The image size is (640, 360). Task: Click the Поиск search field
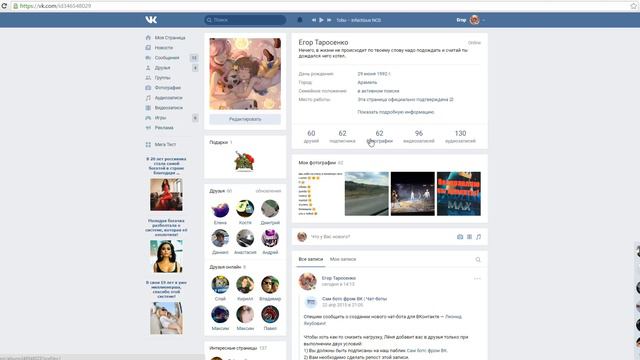click(x=245, y=20)
